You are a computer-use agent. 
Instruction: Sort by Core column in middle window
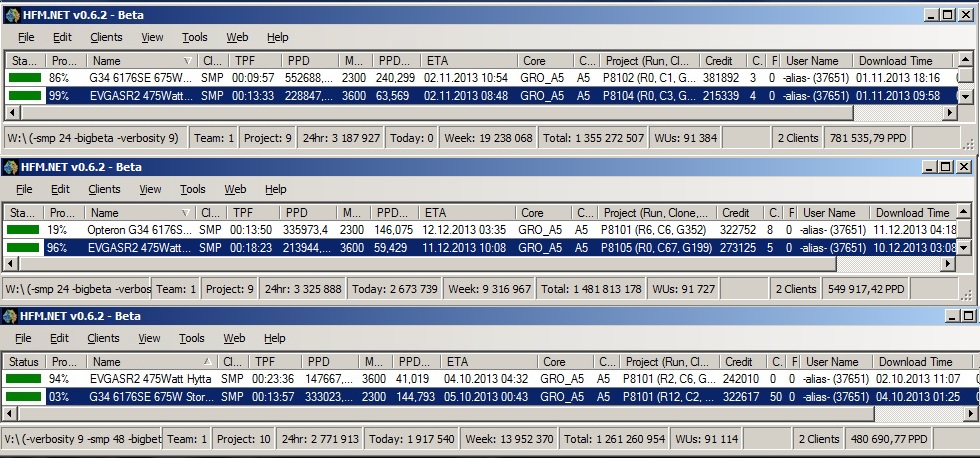pyautogui.click(x=543, y=213)
